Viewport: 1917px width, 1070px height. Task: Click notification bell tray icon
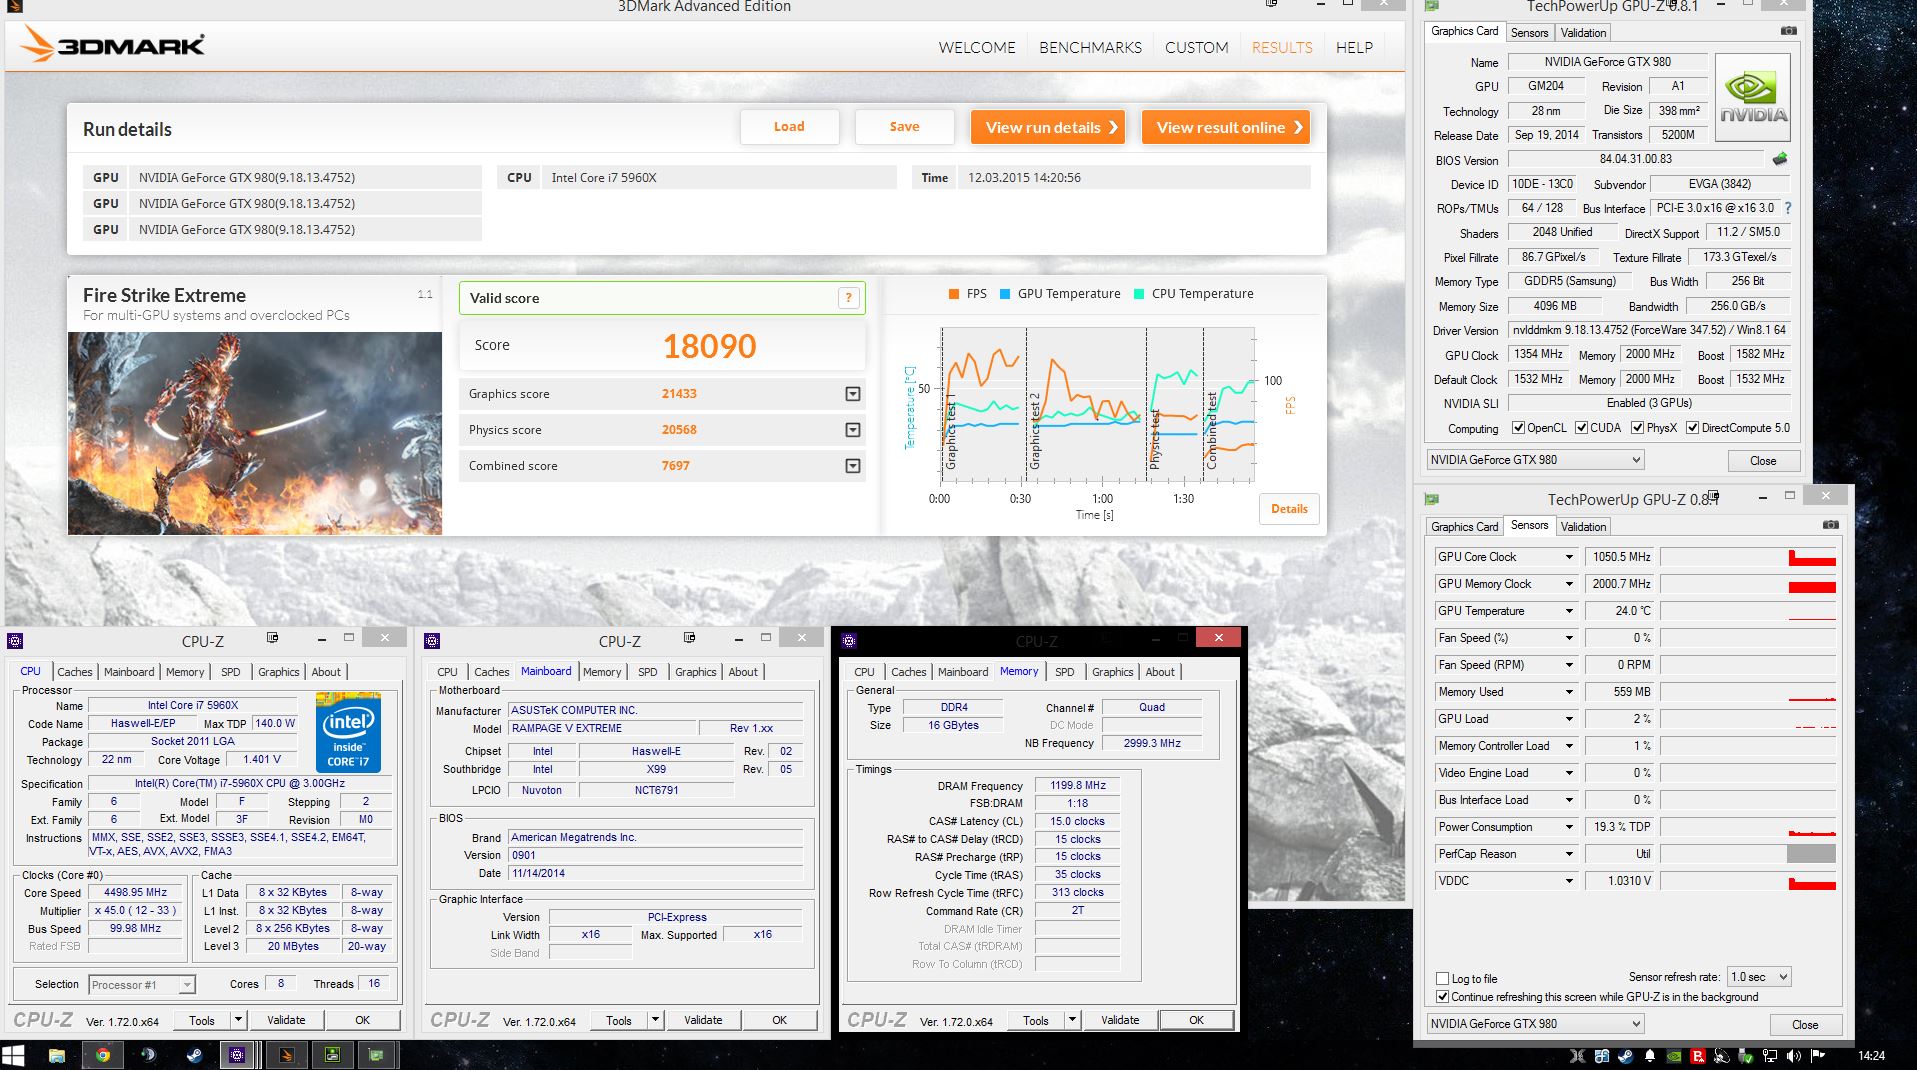tap(1649, 1056)
